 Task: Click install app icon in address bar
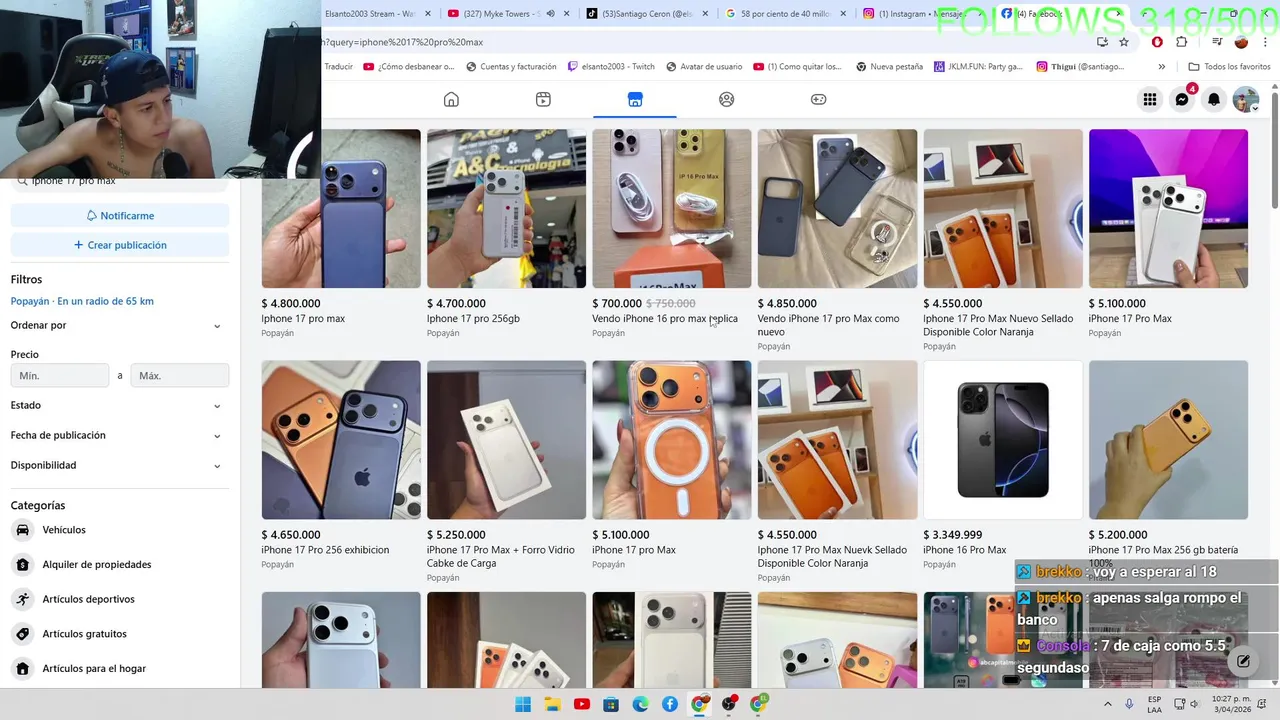[x=1102, y=42]
